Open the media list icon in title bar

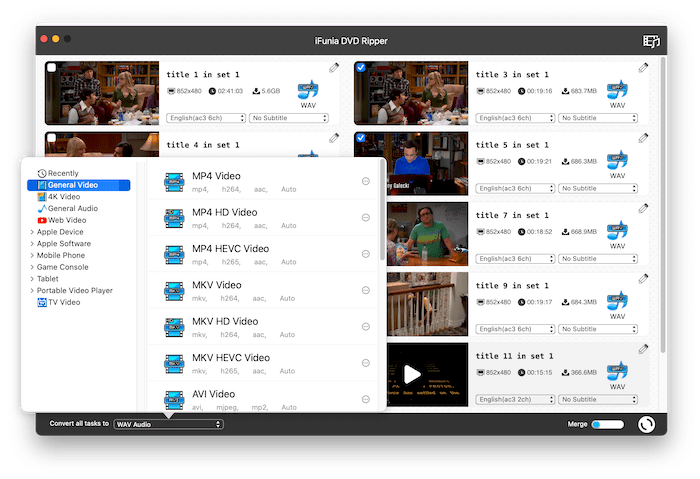pos(652,40)
